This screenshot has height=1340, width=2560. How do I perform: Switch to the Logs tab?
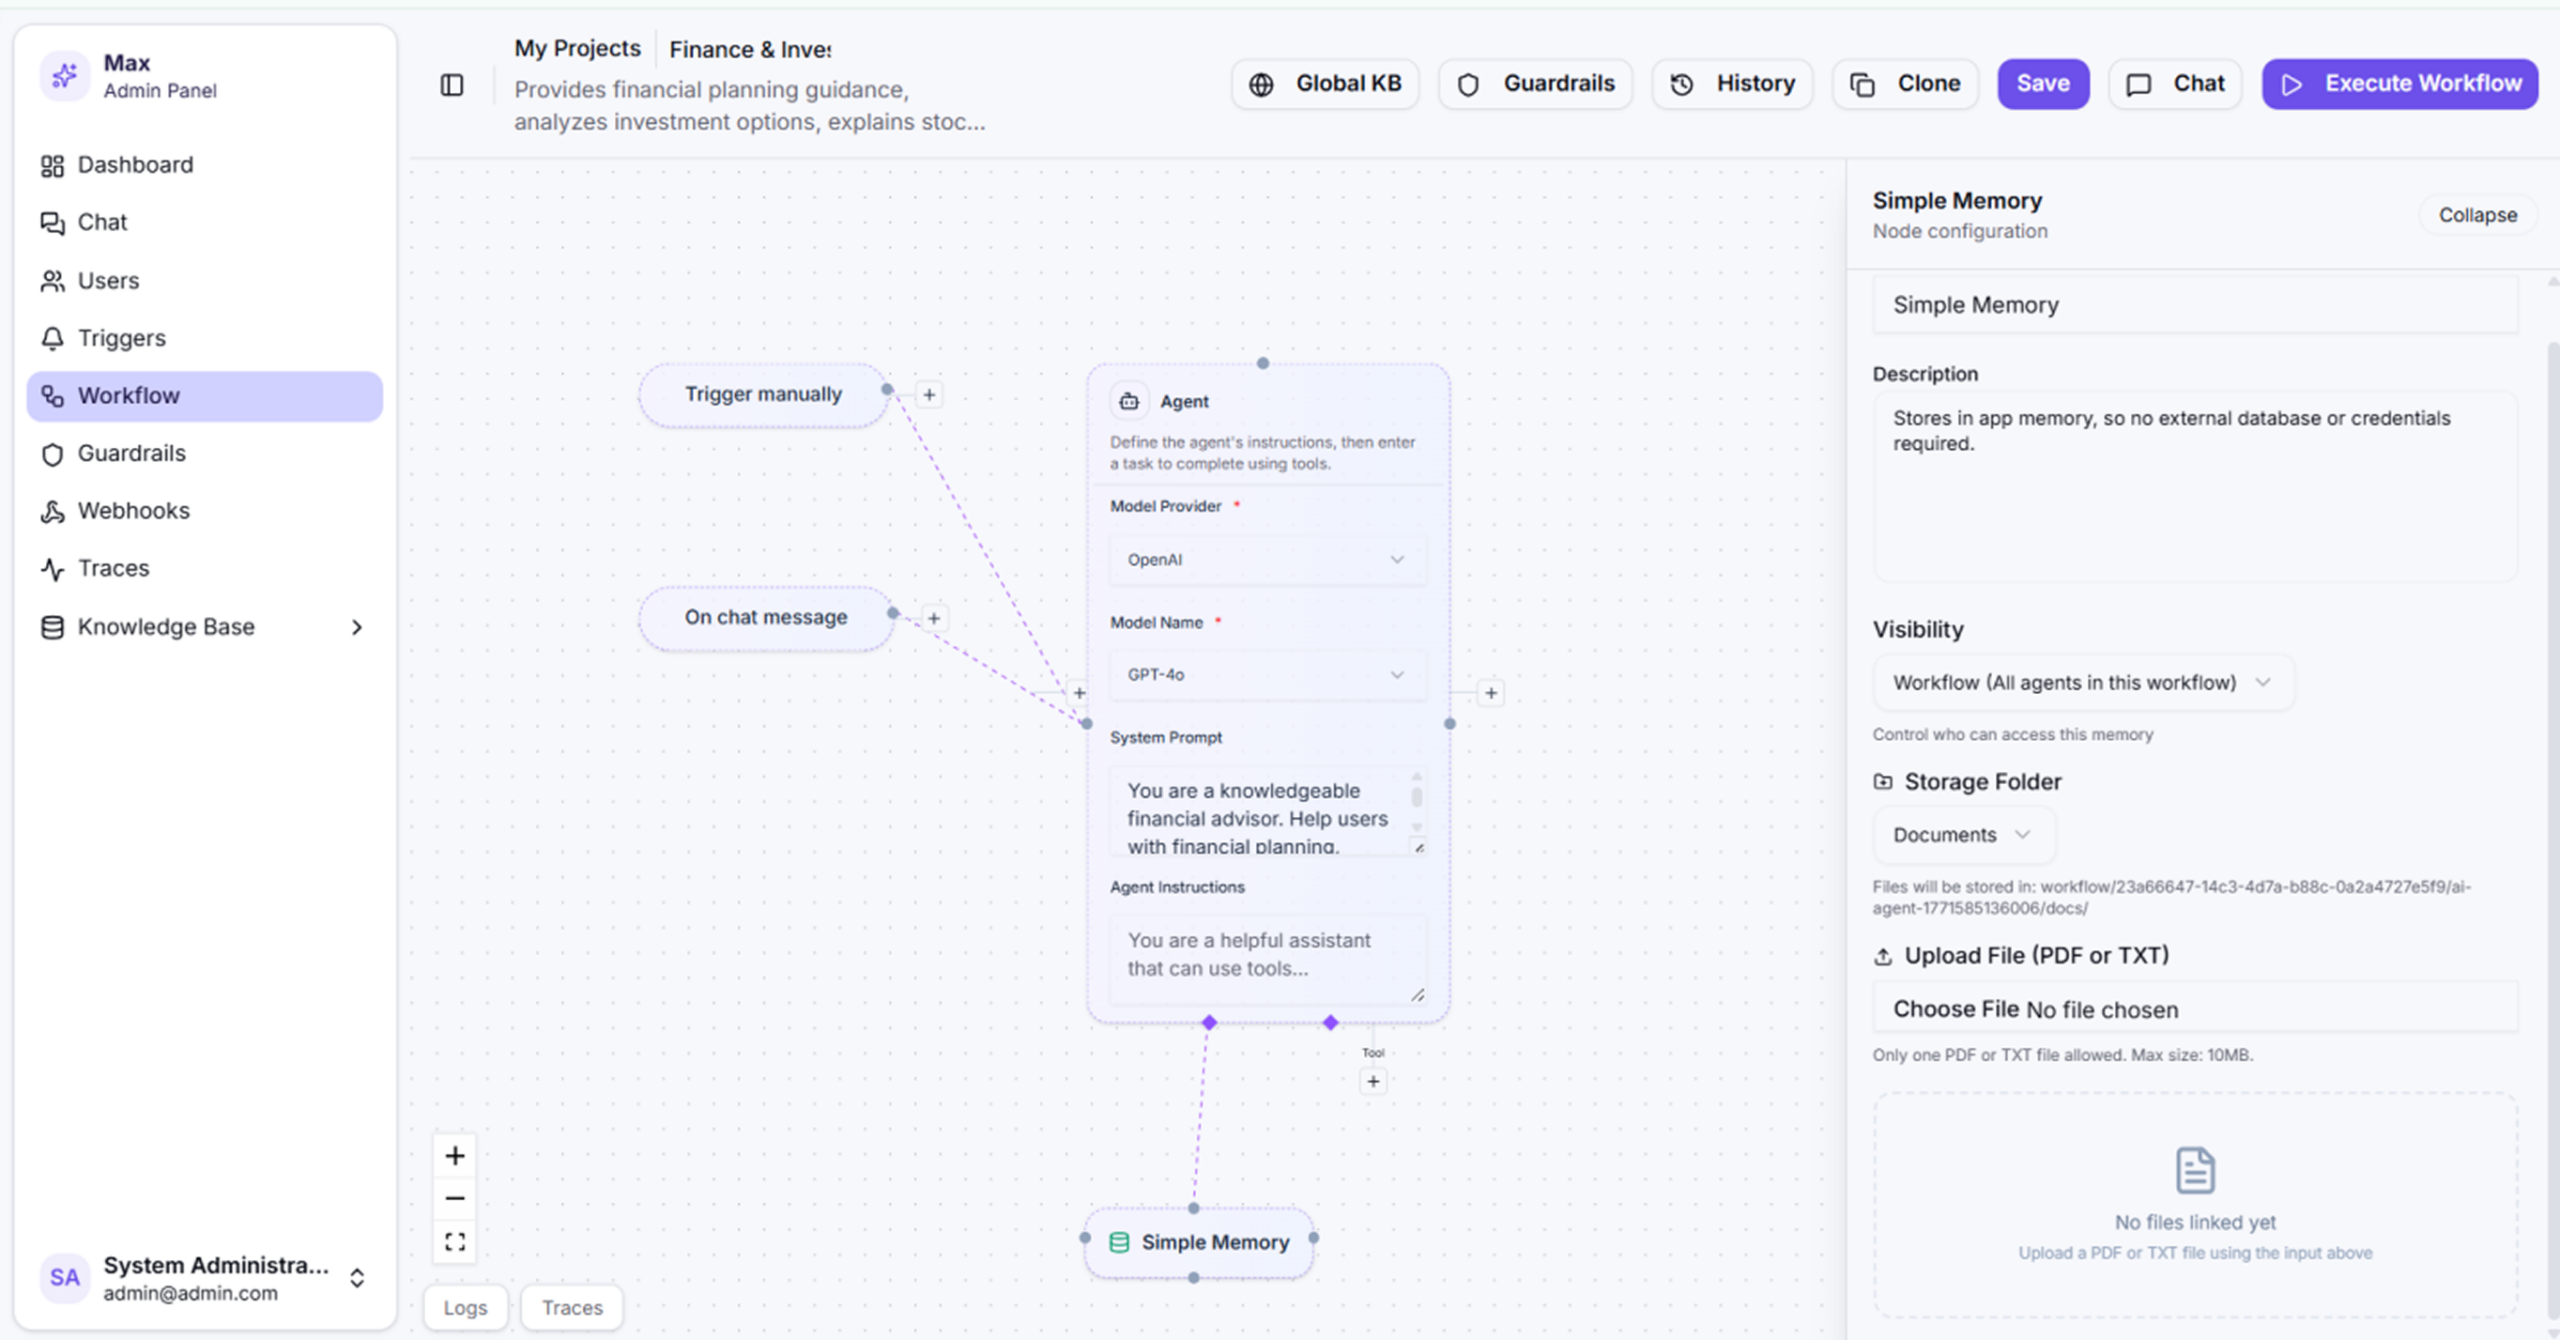tap(465, 1307)
